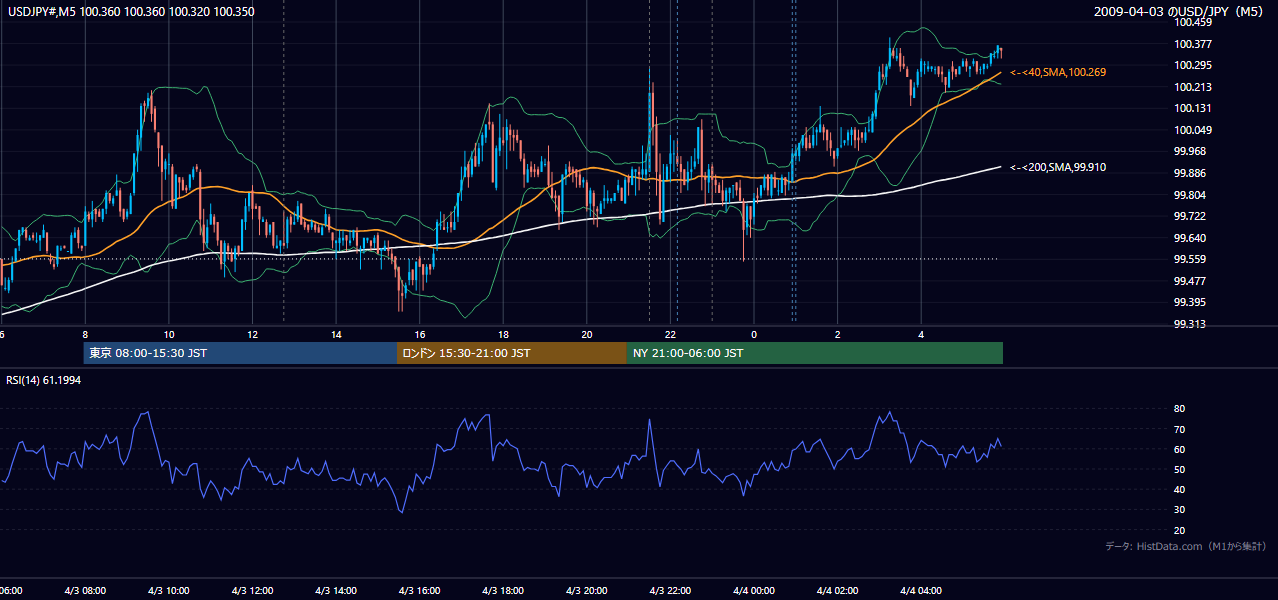
Task: Click hour marker 10 under the price chart
Action: pyautogui.click(x=169, y=334)
